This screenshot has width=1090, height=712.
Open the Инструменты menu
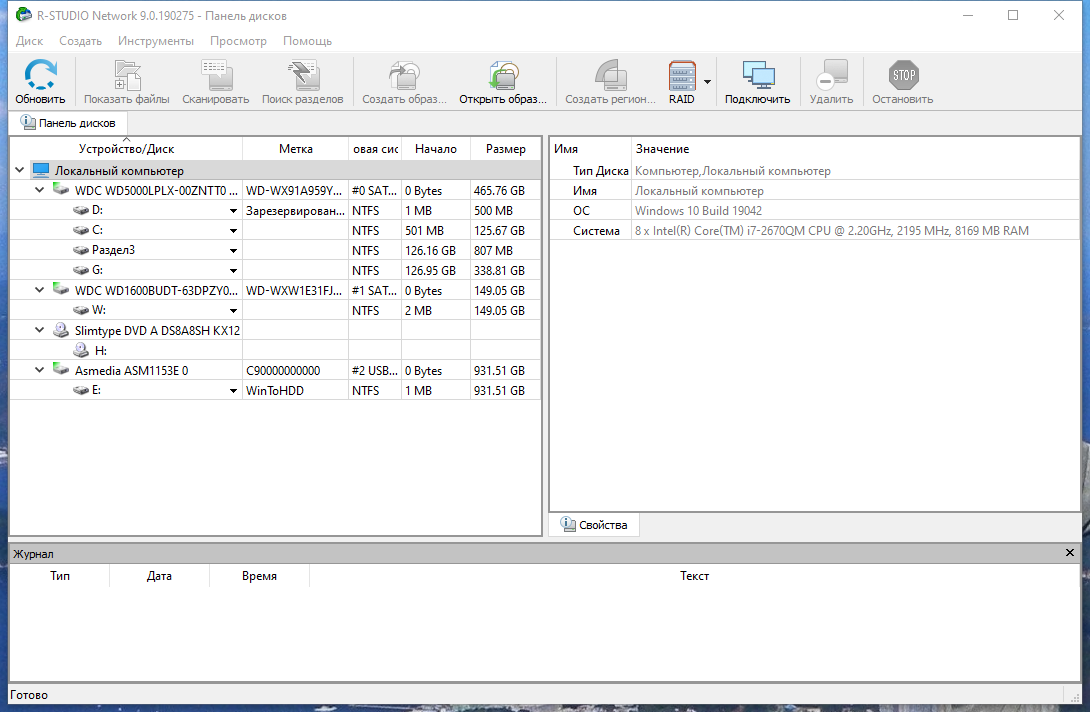pyautogui.click(x=156, y=41)
